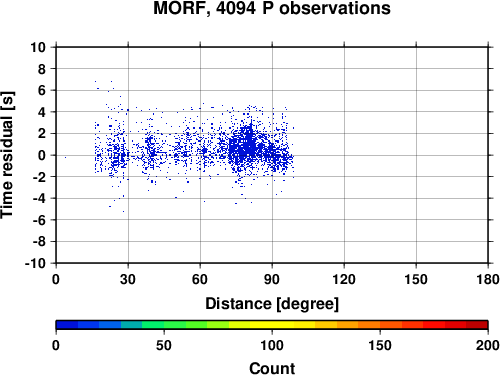Click y-axis tick label '-10'
This screenshot has height=375, width=500.
(x=35, y=263)
